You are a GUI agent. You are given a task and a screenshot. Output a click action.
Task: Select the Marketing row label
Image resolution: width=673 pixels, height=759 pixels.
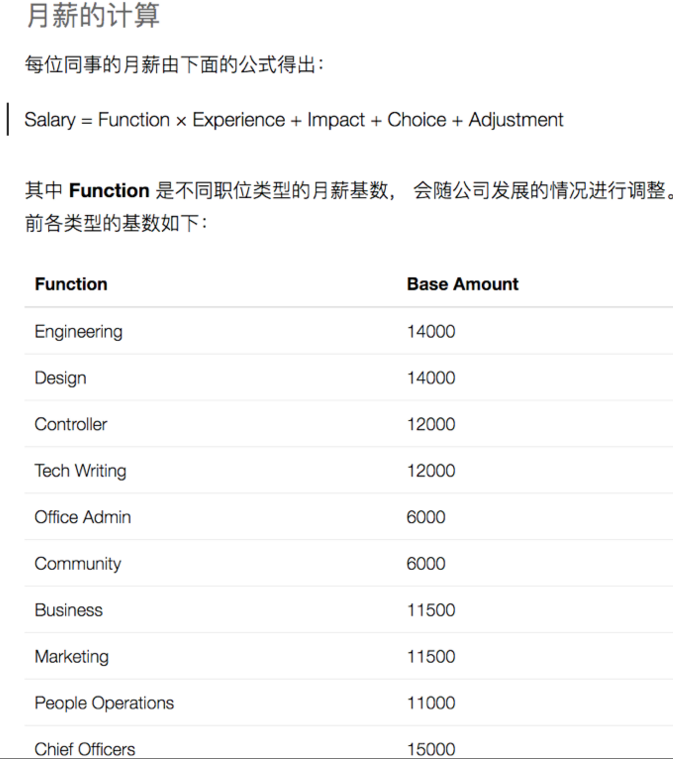(72, 657)
